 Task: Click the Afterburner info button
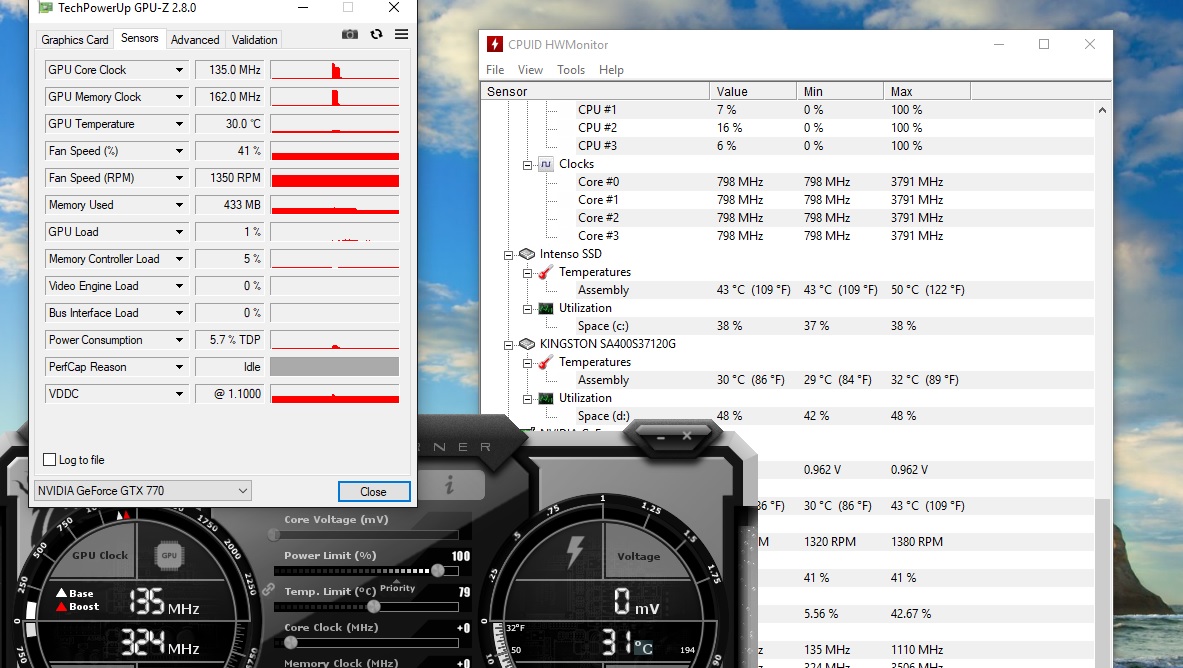(x=450, y=485)
